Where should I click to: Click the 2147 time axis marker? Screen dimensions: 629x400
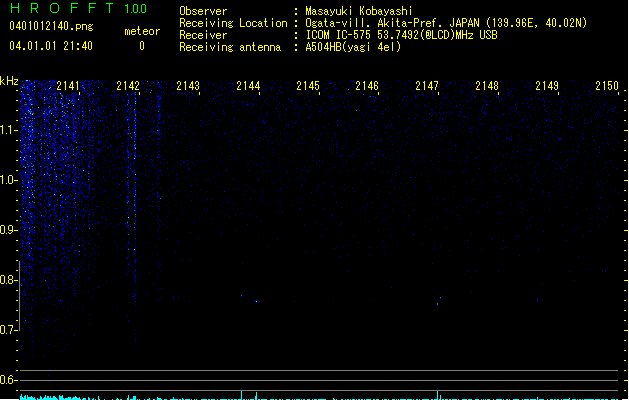[427, 86]
